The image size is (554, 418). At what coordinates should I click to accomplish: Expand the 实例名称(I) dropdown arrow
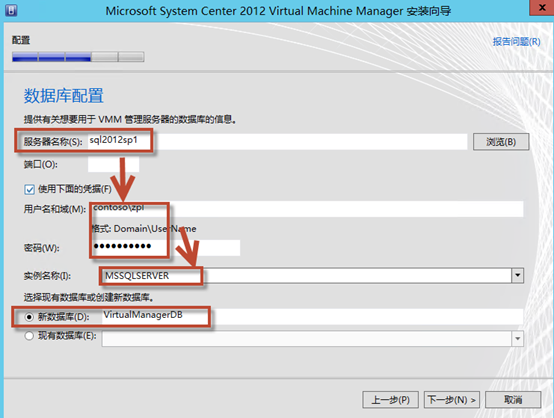[518, 275]
